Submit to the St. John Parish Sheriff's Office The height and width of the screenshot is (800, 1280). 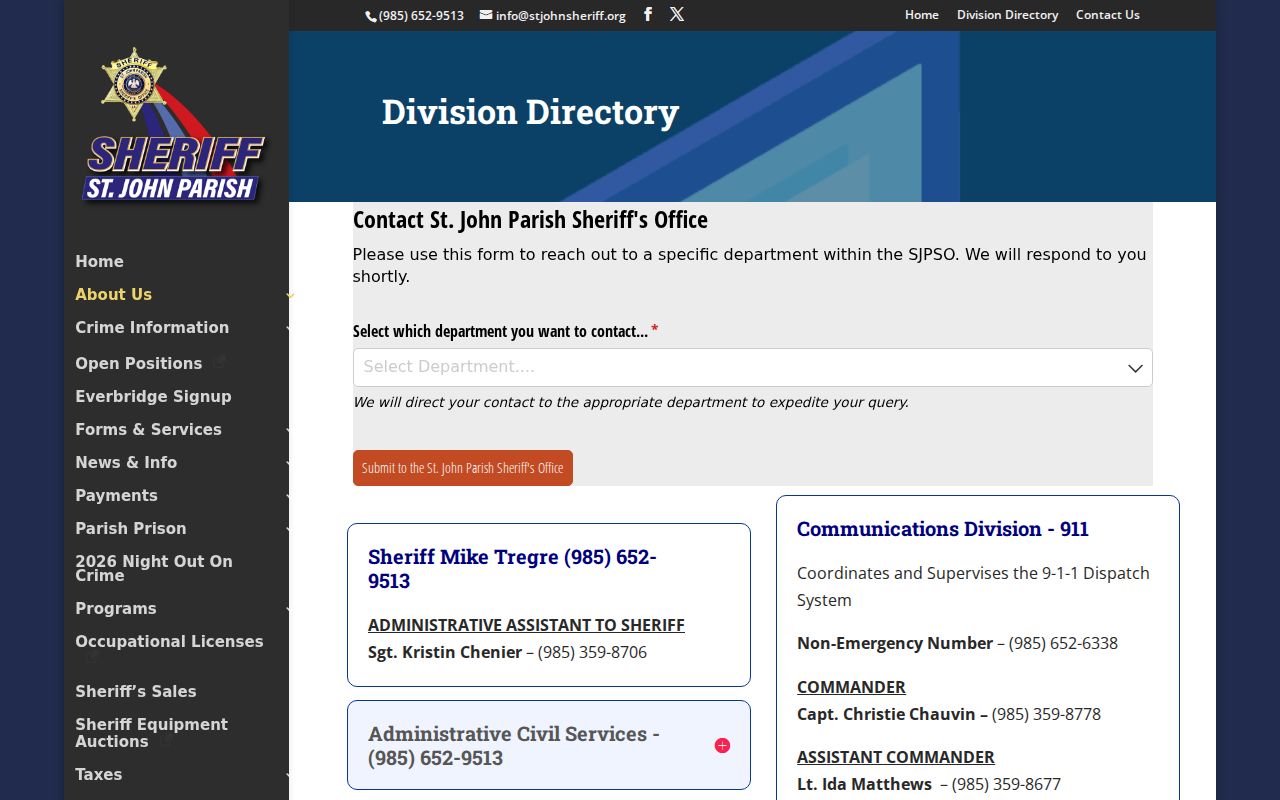[463, 468]
